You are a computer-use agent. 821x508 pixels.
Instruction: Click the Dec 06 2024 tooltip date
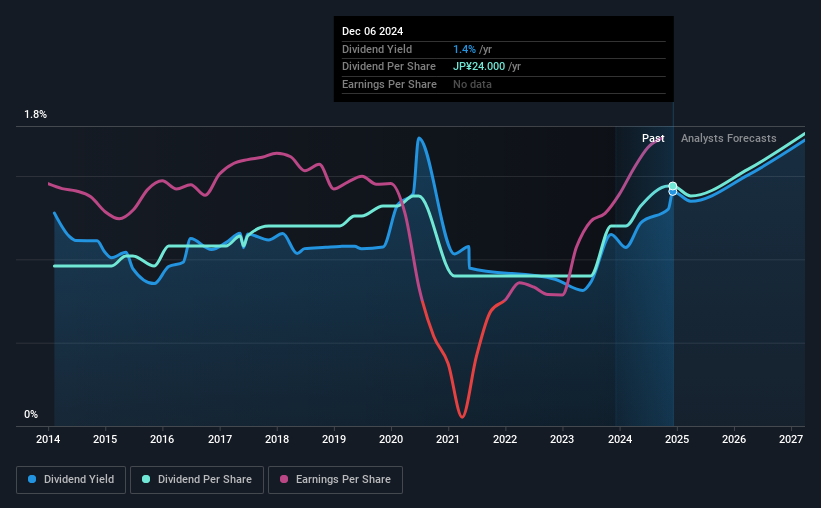click(x=372, y=31)
